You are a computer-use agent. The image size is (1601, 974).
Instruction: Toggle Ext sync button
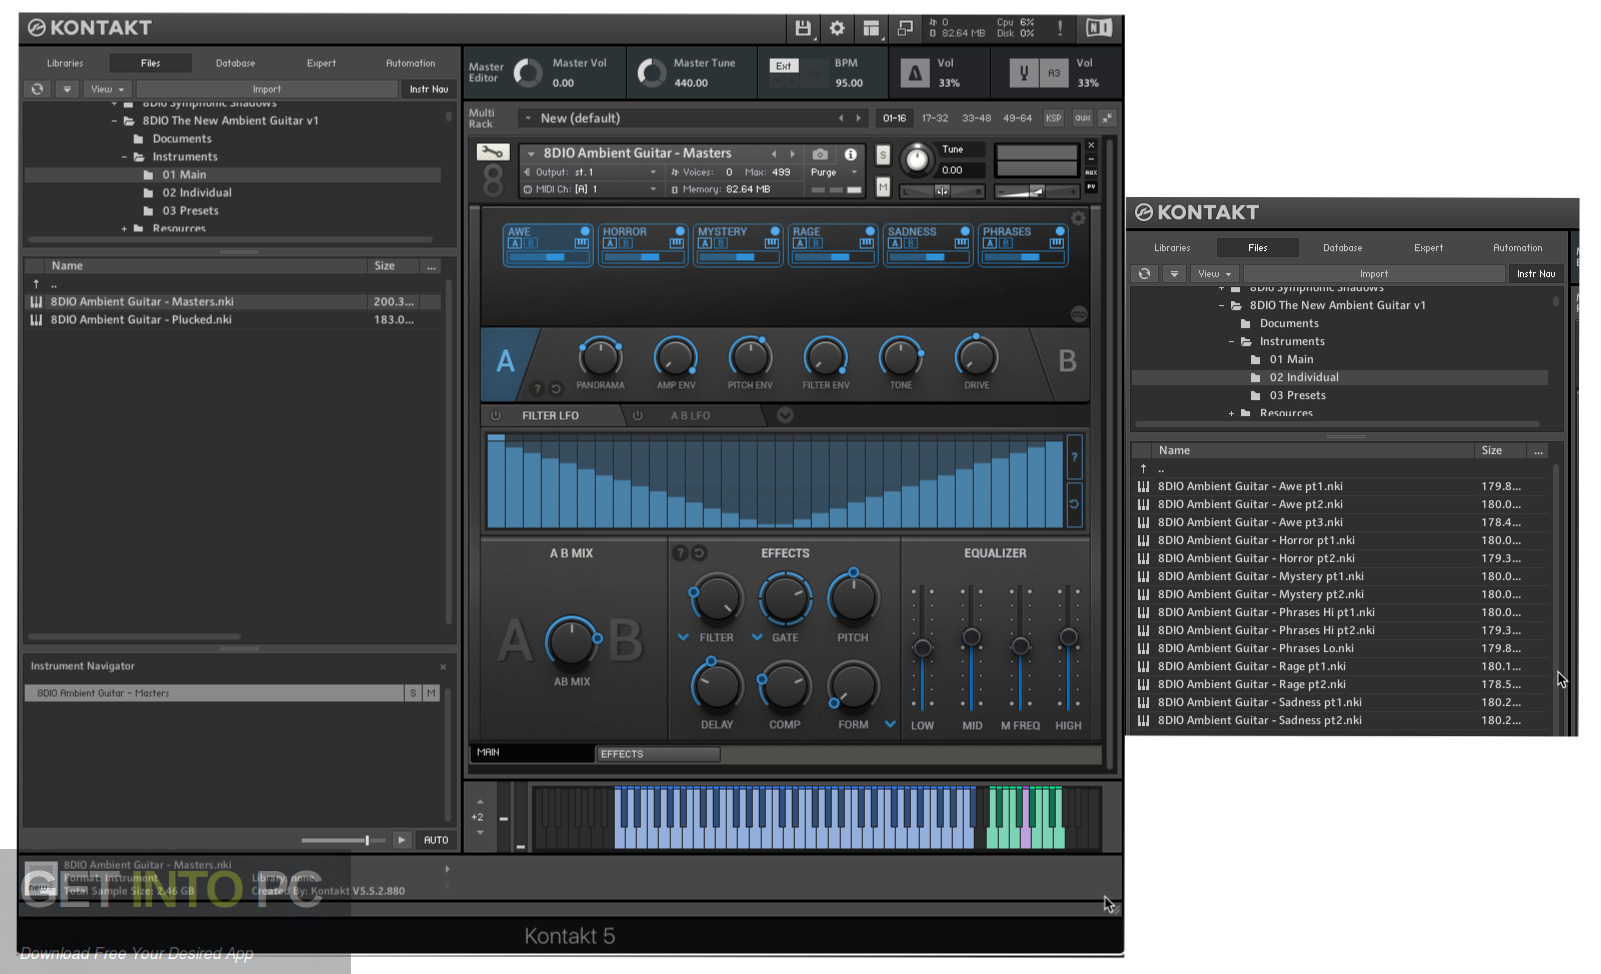tap(784, 66)
